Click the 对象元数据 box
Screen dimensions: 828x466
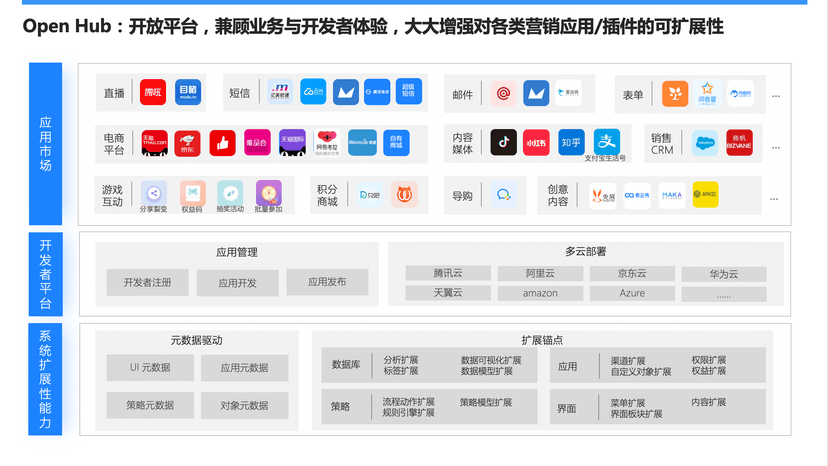point(244,405)
